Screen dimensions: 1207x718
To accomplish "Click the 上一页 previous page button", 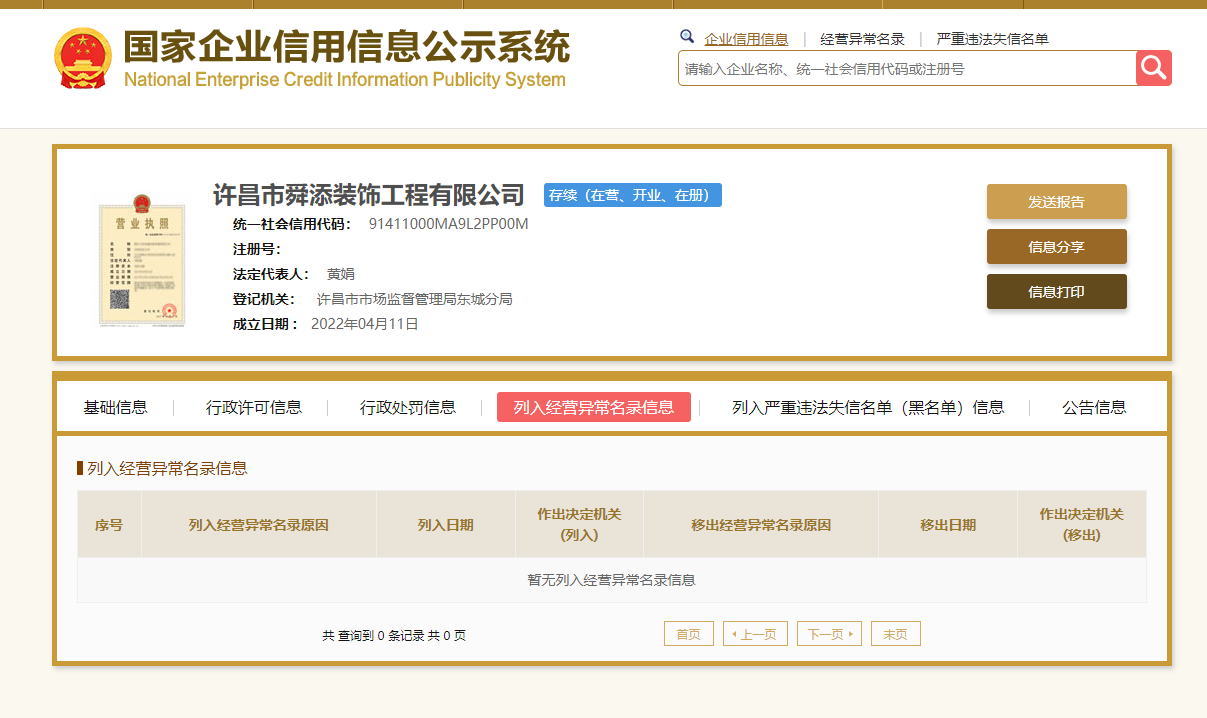I will [755, 634].
